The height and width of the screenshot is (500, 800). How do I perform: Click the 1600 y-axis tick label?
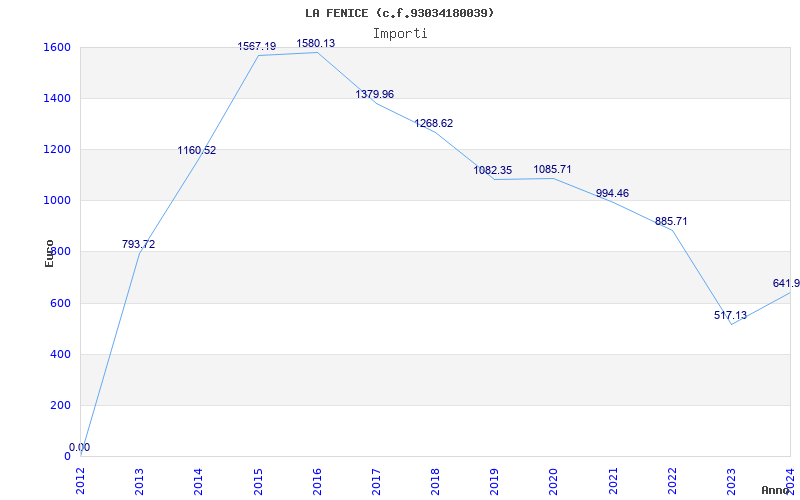[x=57, y=48]
